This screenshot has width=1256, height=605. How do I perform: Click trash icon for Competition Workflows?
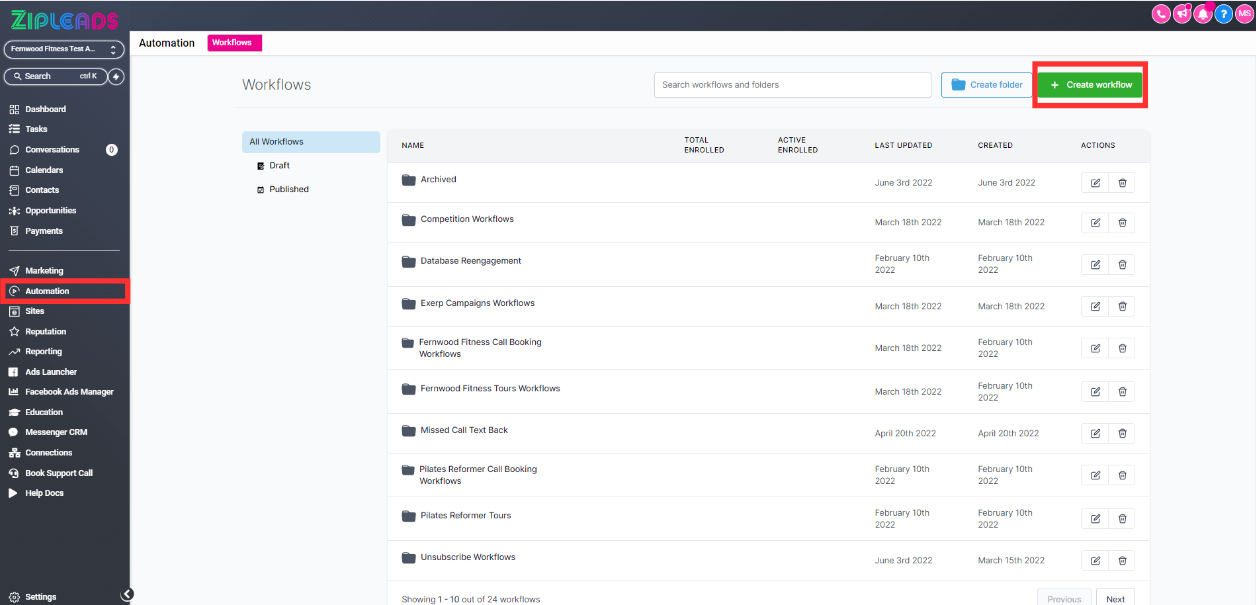tap(1122, 222)
